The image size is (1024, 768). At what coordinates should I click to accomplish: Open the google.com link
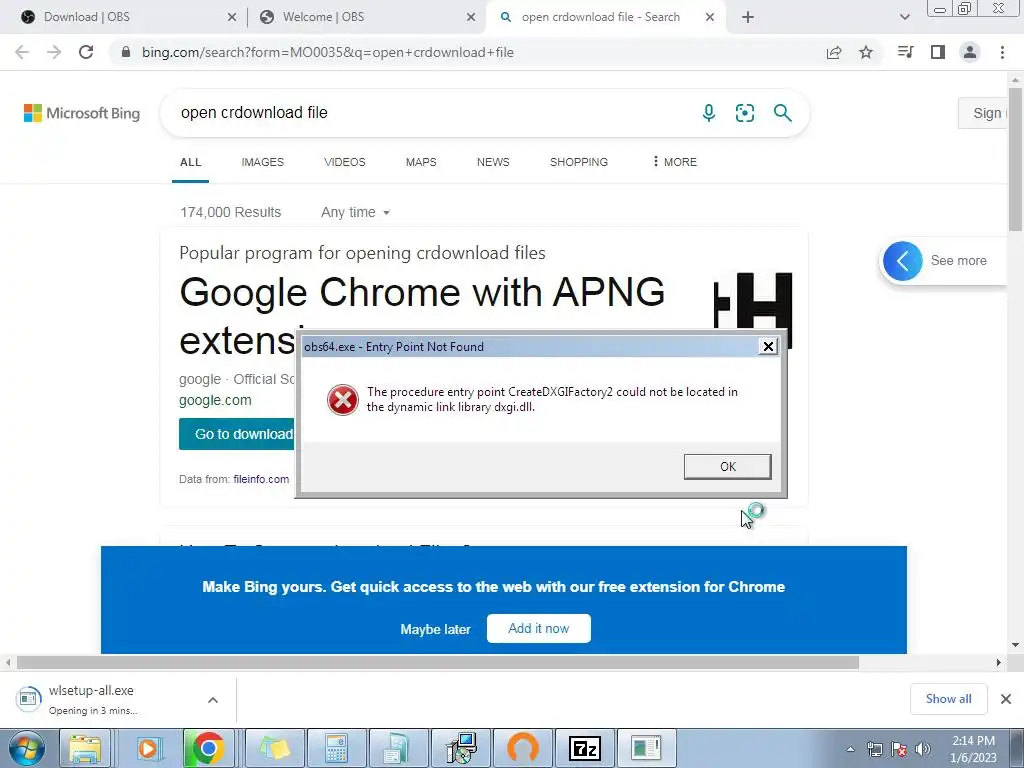(215, 400)
